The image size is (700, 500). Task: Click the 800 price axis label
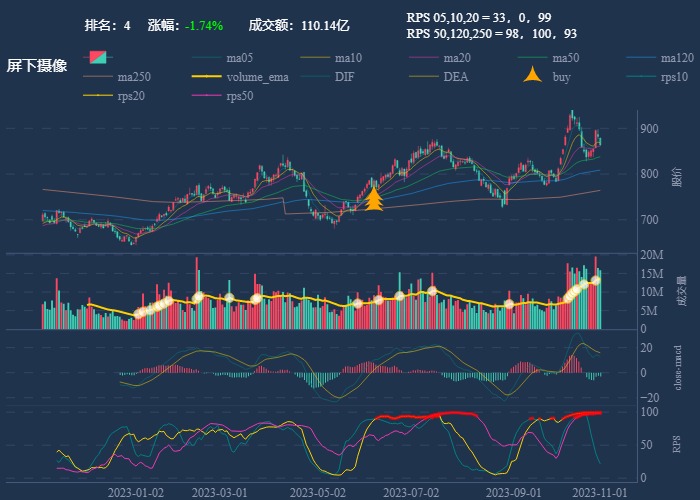point(649,174)
